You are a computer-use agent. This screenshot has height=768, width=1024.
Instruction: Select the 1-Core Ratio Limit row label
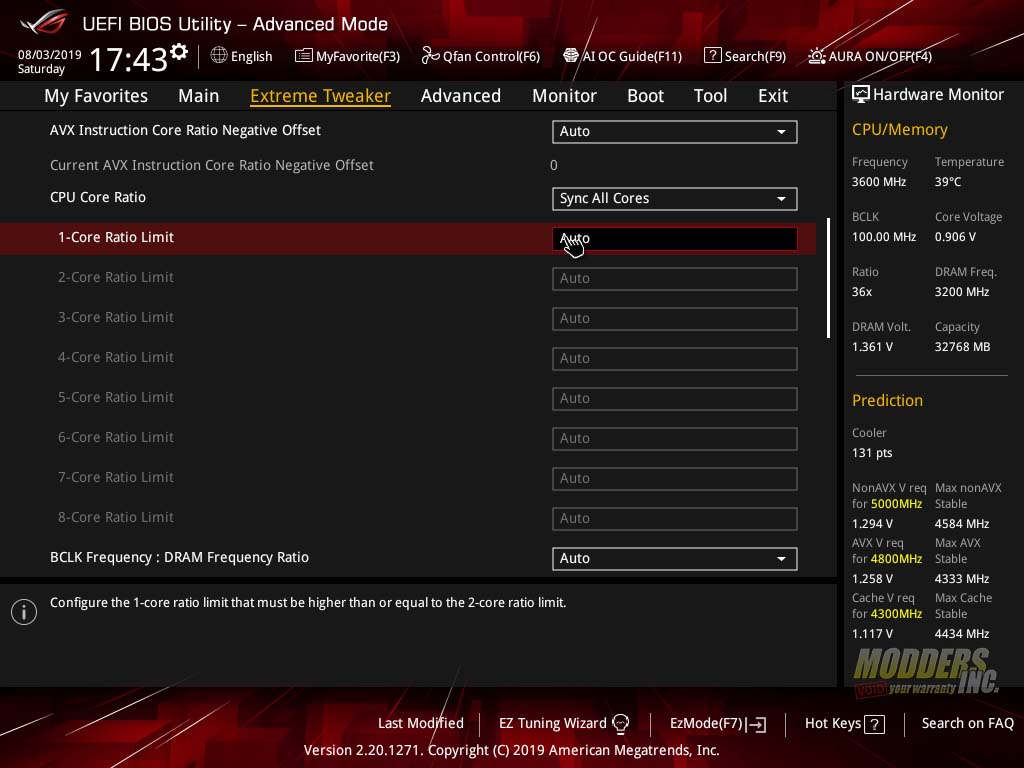116,238
